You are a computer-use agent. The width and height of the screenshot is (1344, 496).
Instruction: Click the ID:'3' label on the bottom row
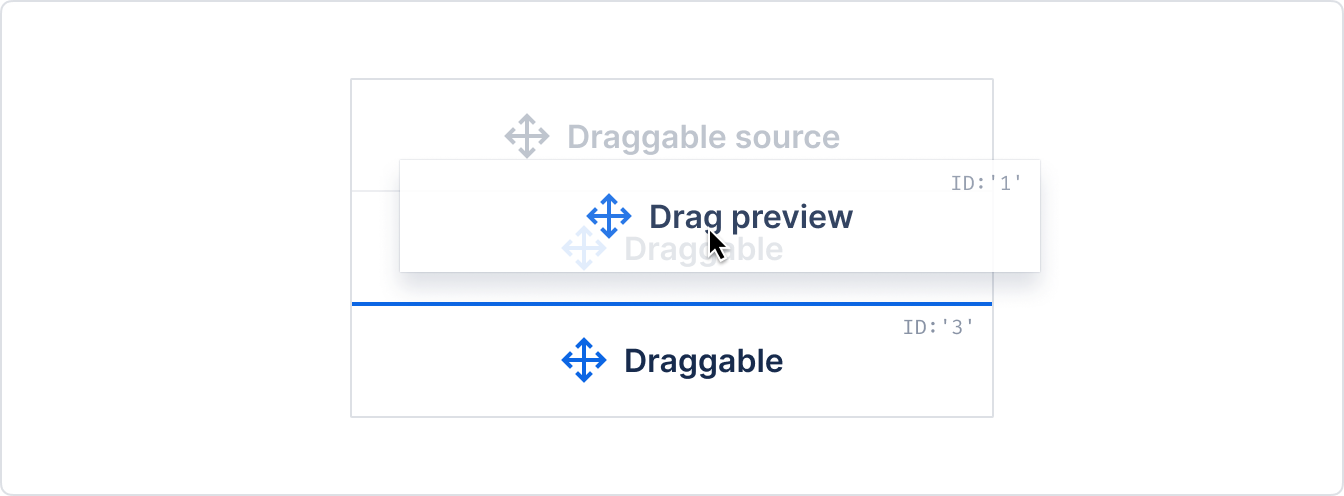(938, 327)
